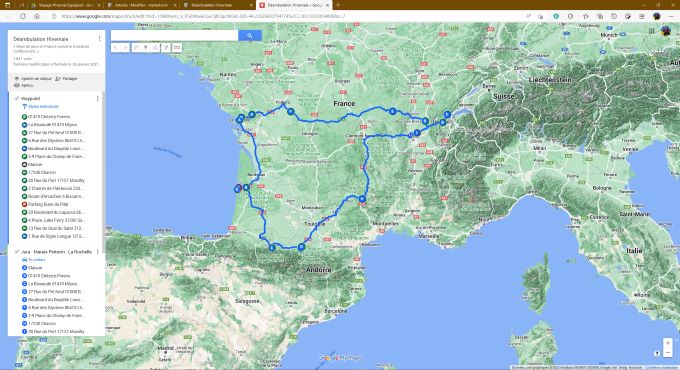Click the dark Maison icon in Waypoint layer
The height and width of the screenshot is (370, 680).
pos(24,164)
